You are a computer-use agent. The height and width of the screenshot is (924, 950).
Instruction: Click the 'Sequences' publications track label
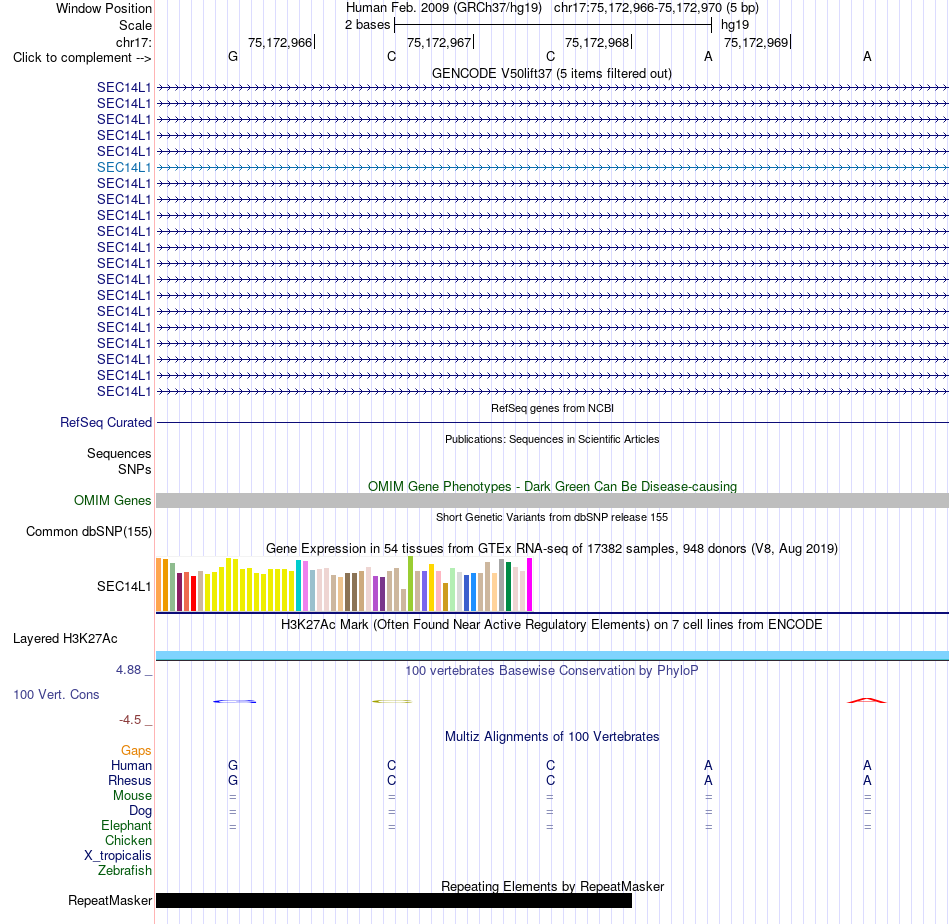[x=119, y=453]
